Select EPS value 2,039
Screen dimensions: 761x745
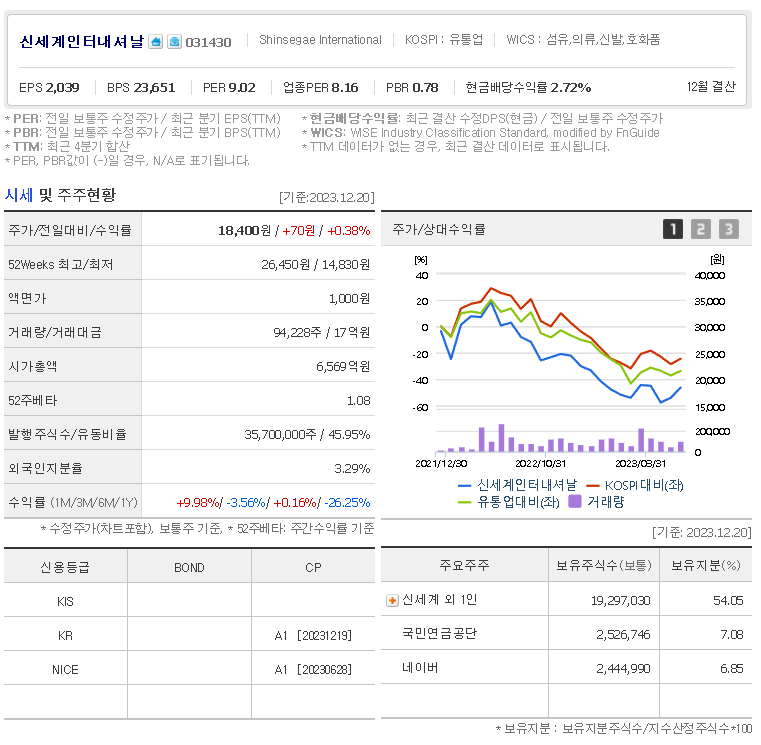point(63,88)
